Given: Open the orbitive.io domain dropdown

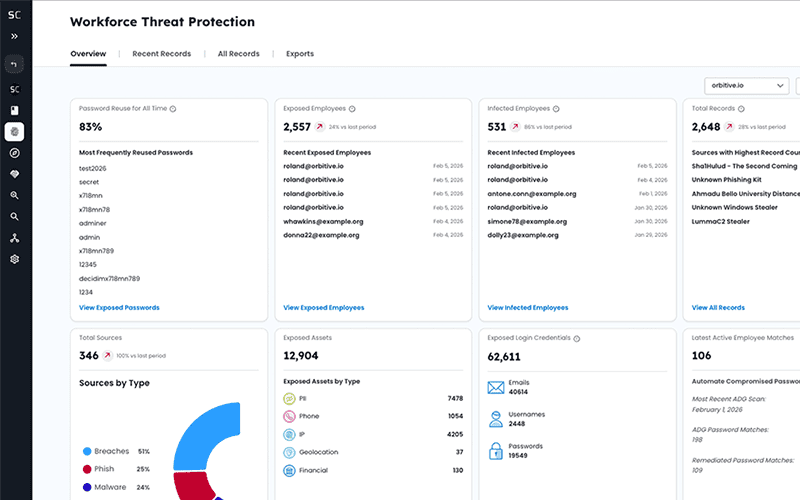Looking at the screenshot, I should (x=746, y=86).
